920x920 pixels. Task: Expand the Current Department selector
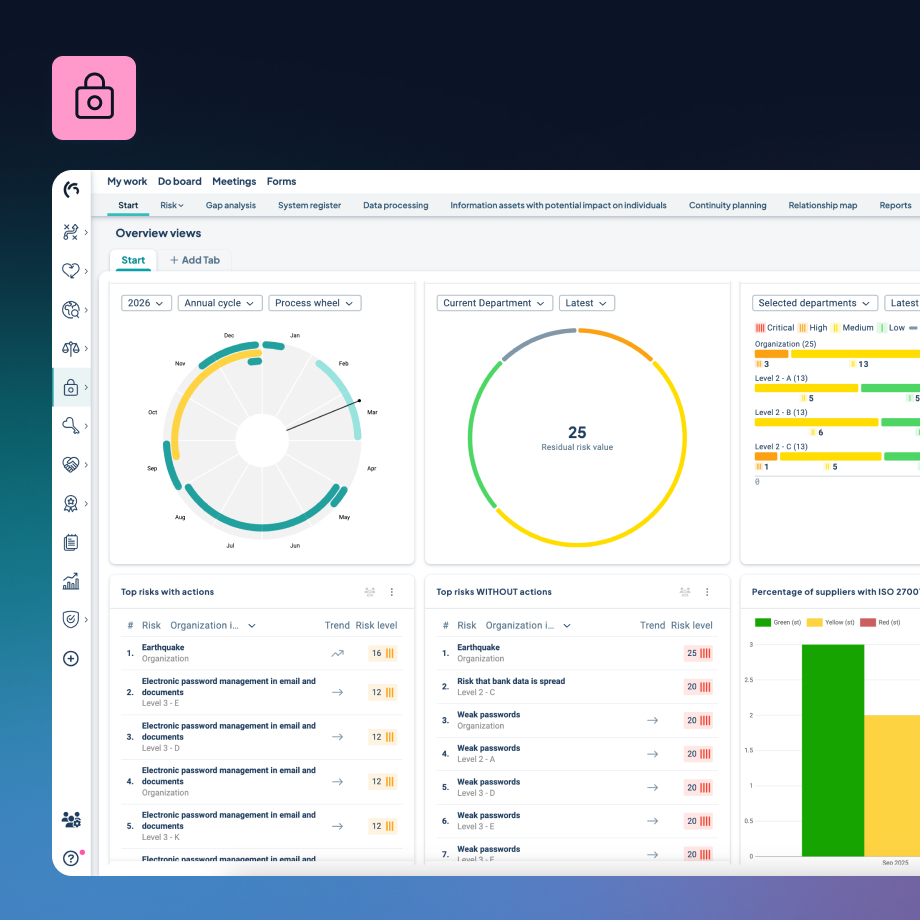tap(494, 302)
